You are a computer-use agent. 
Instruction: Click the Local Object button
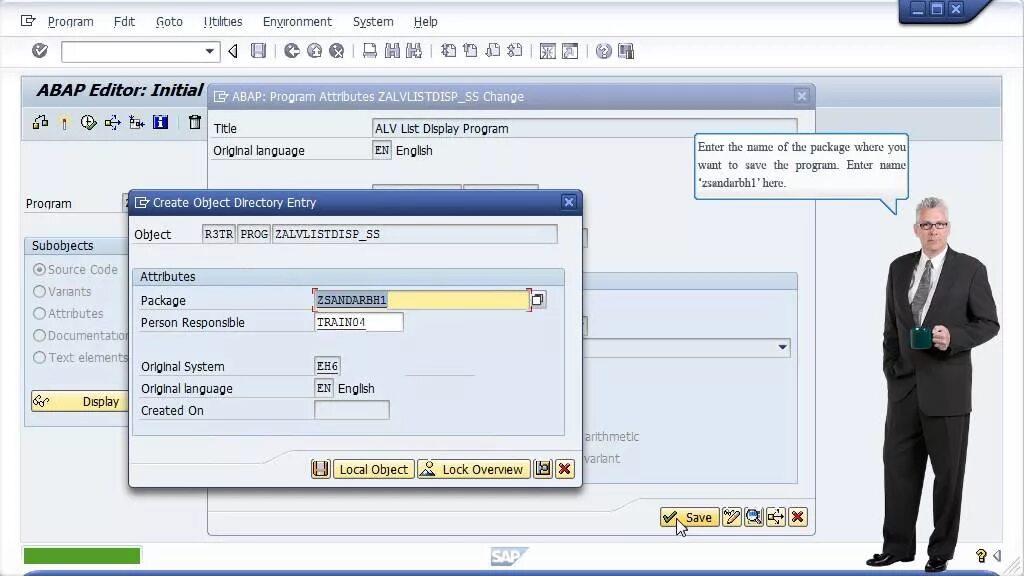pyautogui.click(x=374, y=469)
